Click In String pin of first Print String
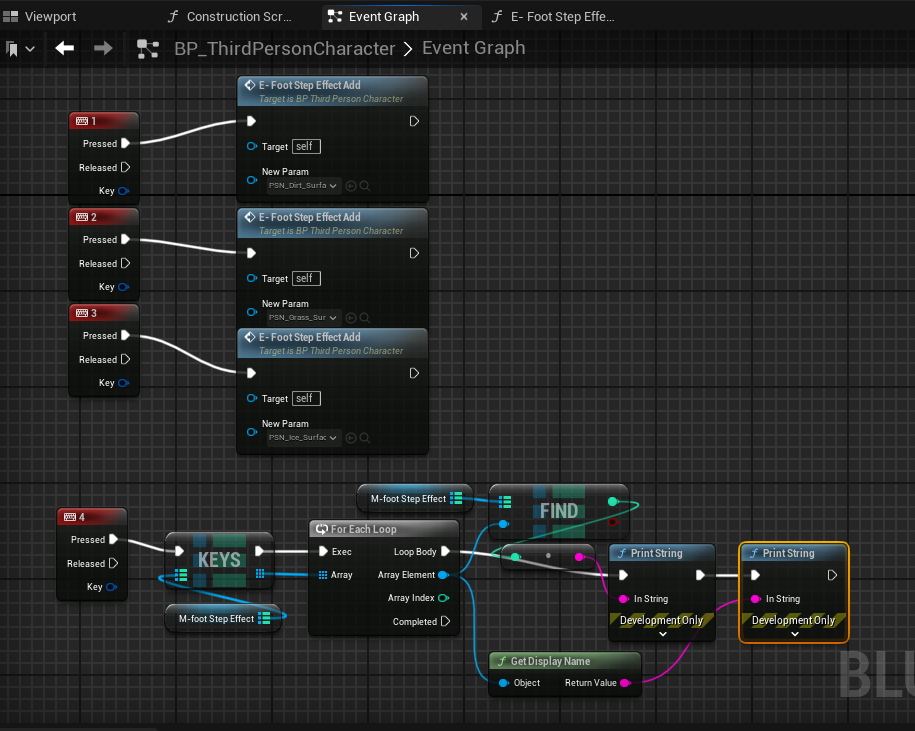Screen dimensions: 915x731 (x=623, y=599)
